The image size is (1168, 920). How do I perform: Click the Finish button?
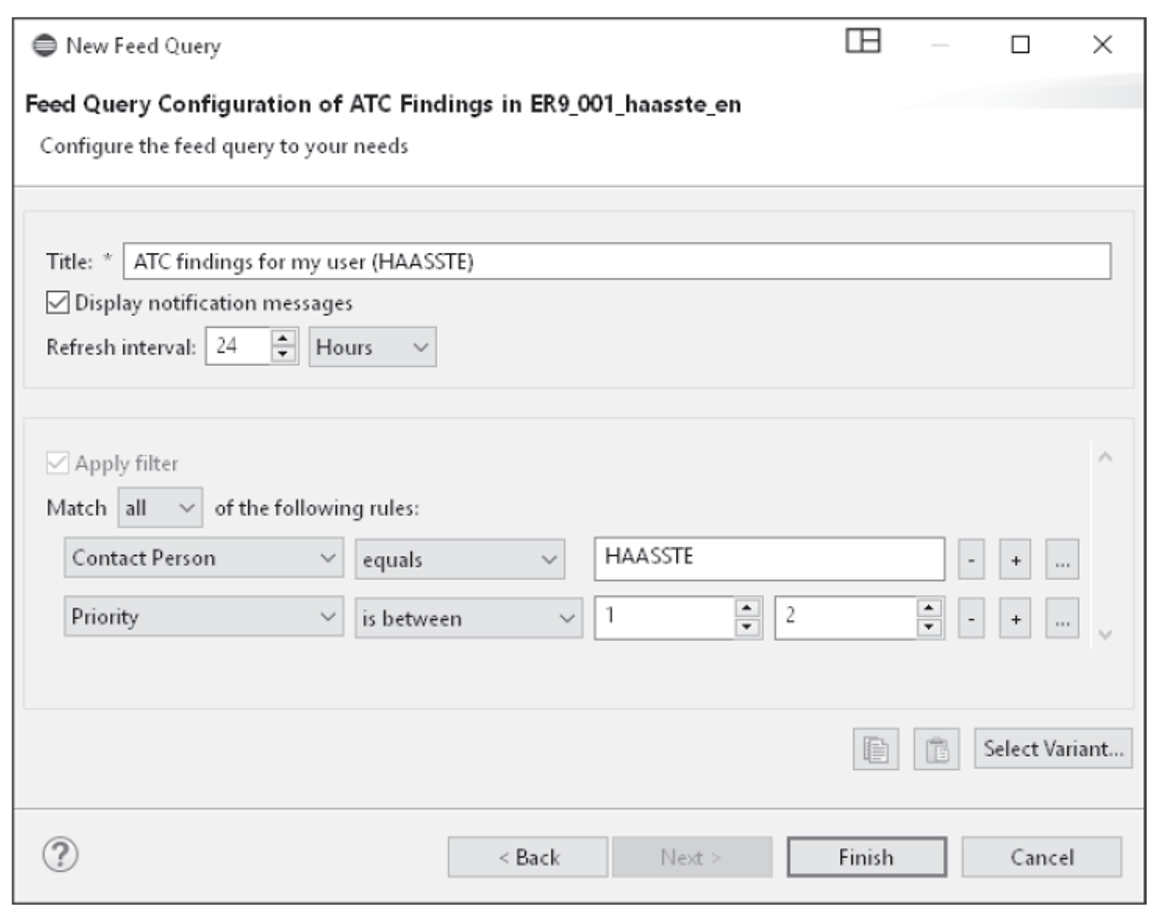(x=865, y=857)
